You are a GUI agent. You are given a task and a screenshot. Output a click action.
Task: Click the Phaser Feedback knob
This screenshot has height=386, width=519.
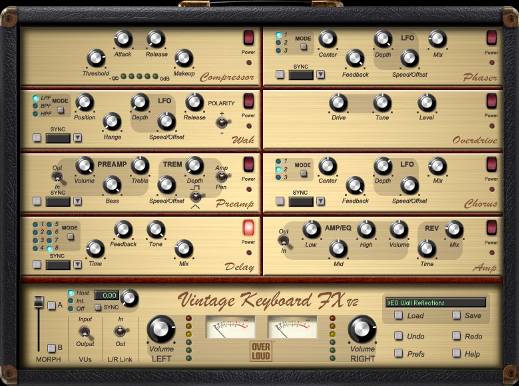355,58
